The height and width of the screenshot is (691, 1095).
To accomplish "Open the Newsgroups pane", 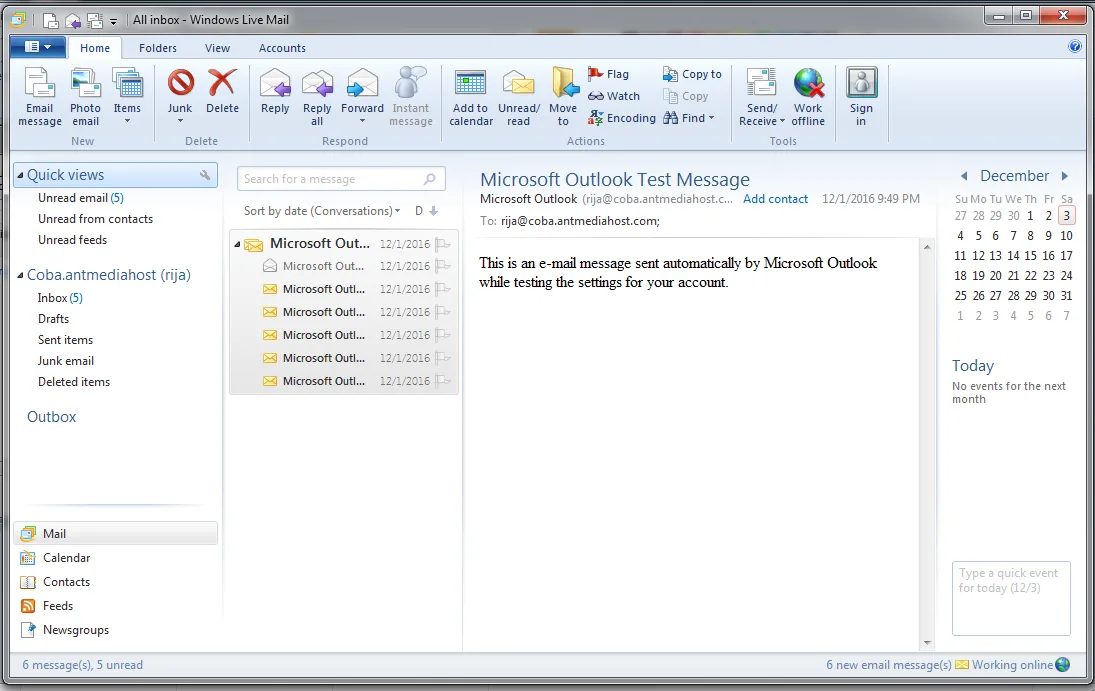I will 65,630.
